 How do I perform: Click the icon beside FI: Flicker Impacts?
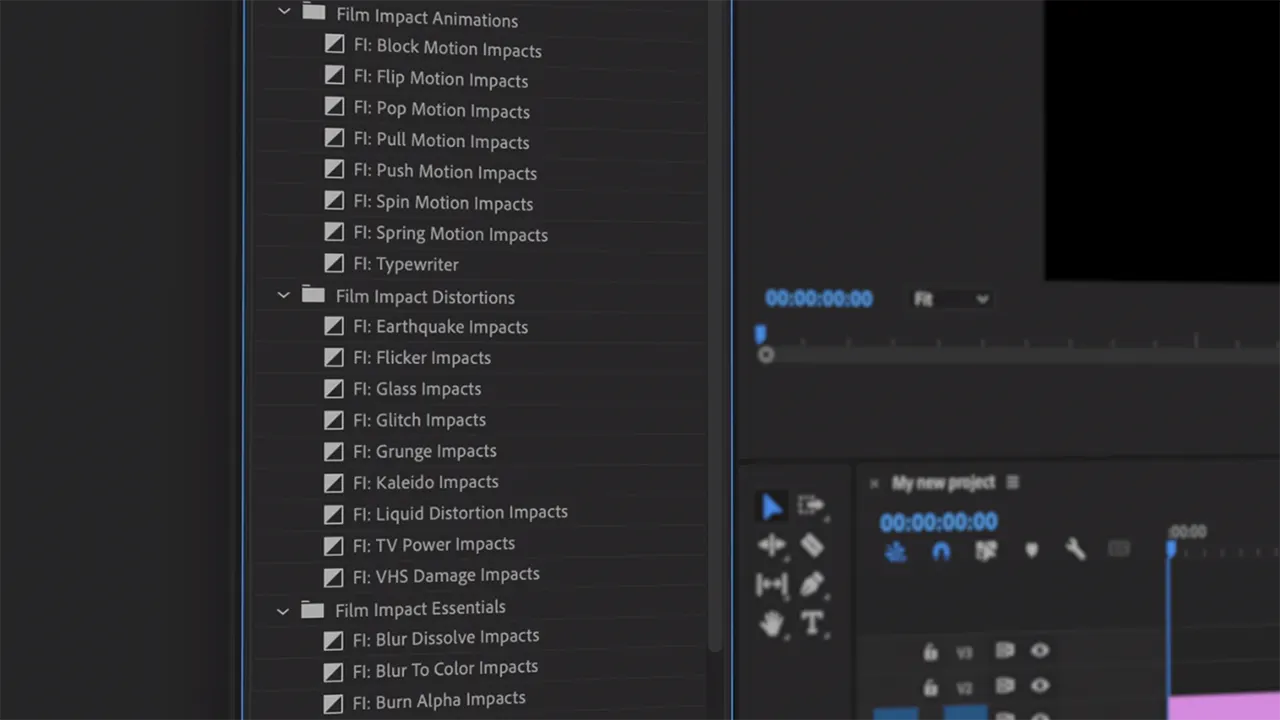click(334, 357)
